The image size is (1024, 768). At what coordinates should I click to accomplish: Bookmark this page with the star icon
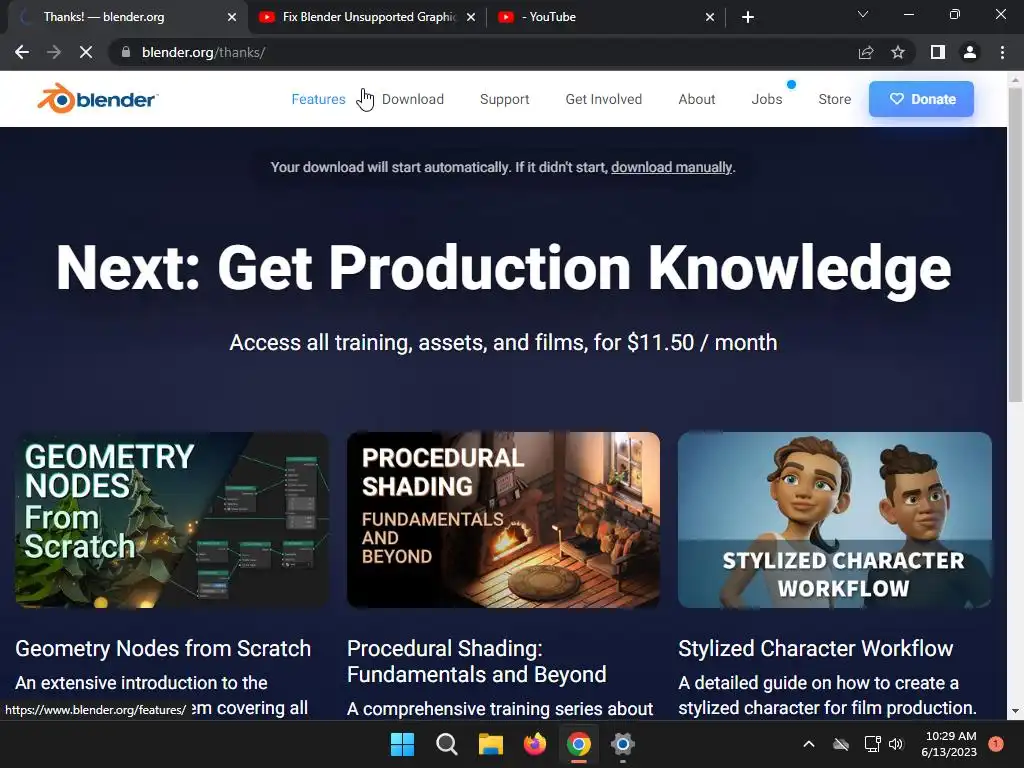click(898, 52)
